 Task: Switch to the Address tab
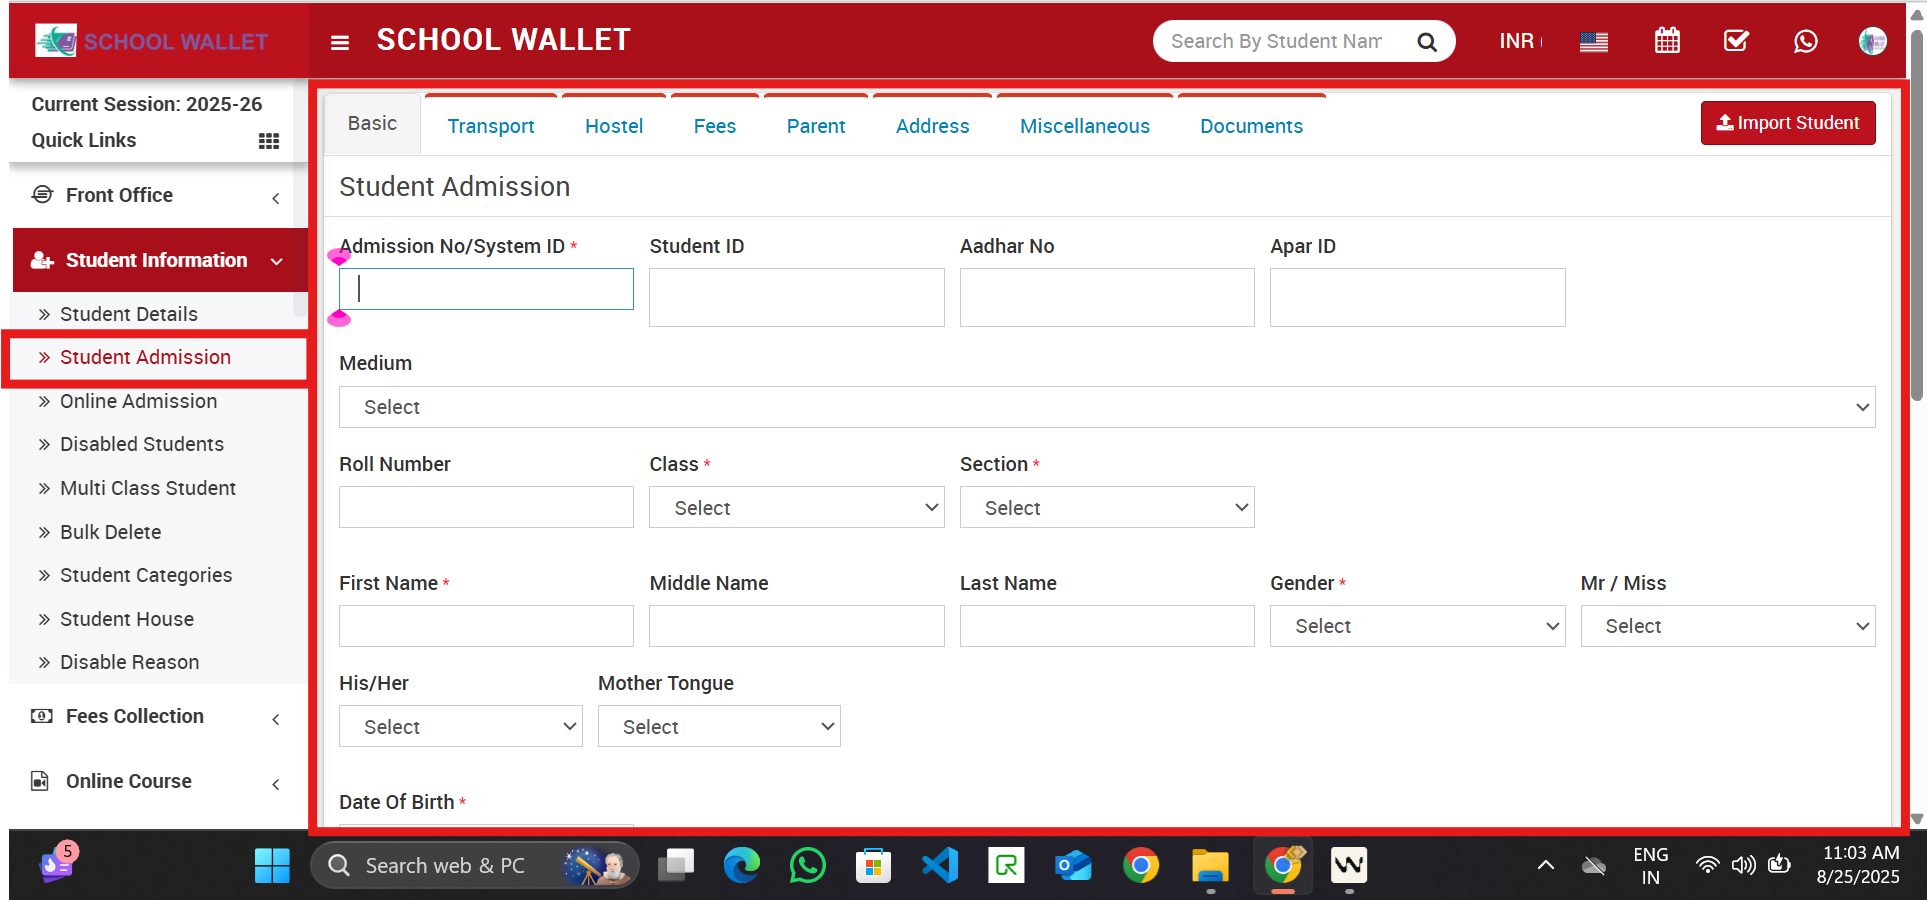tap(933, 126)
